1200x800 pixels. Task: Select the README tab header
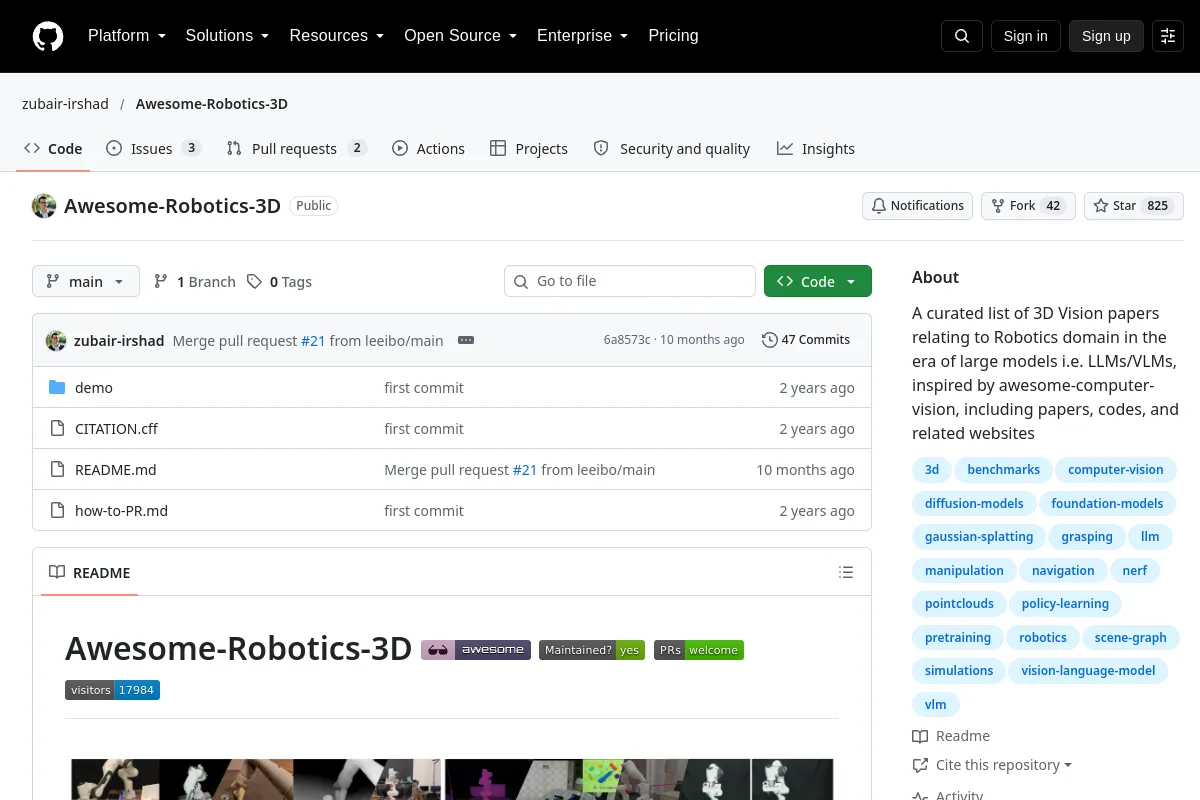(90, 573)
